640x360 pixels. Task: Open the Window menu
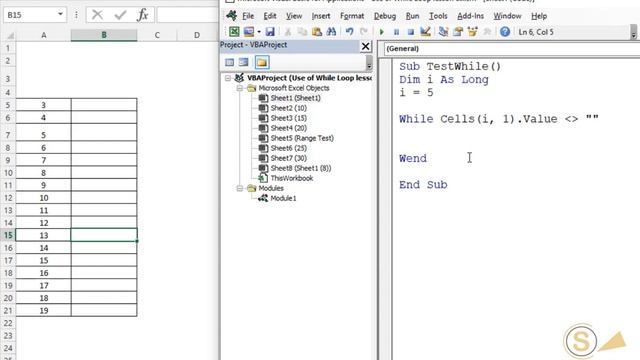(x=507, y=16)
